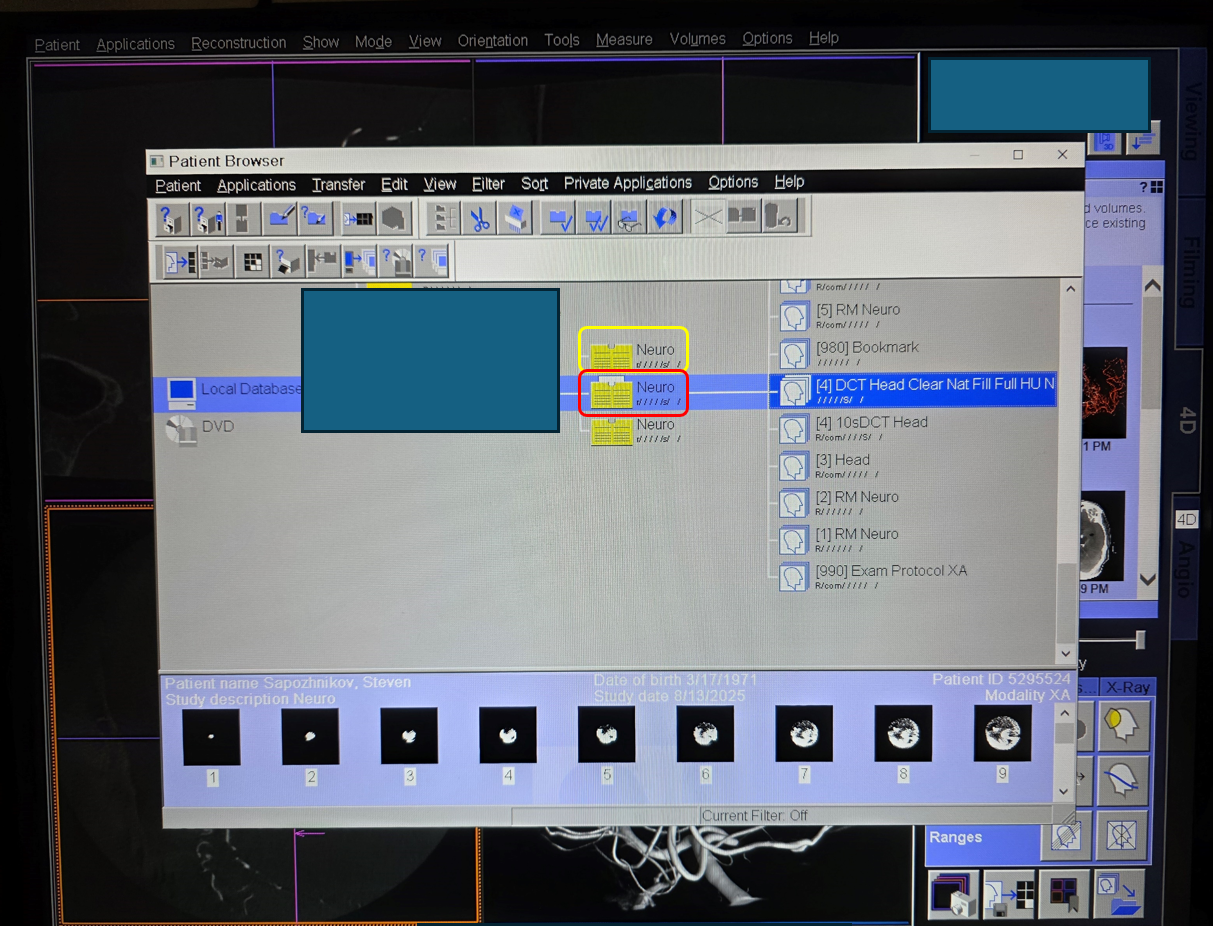Select image thumbnail number 5
The height and width of the screenshot is (926, 1213).
[x=606, y=735]
